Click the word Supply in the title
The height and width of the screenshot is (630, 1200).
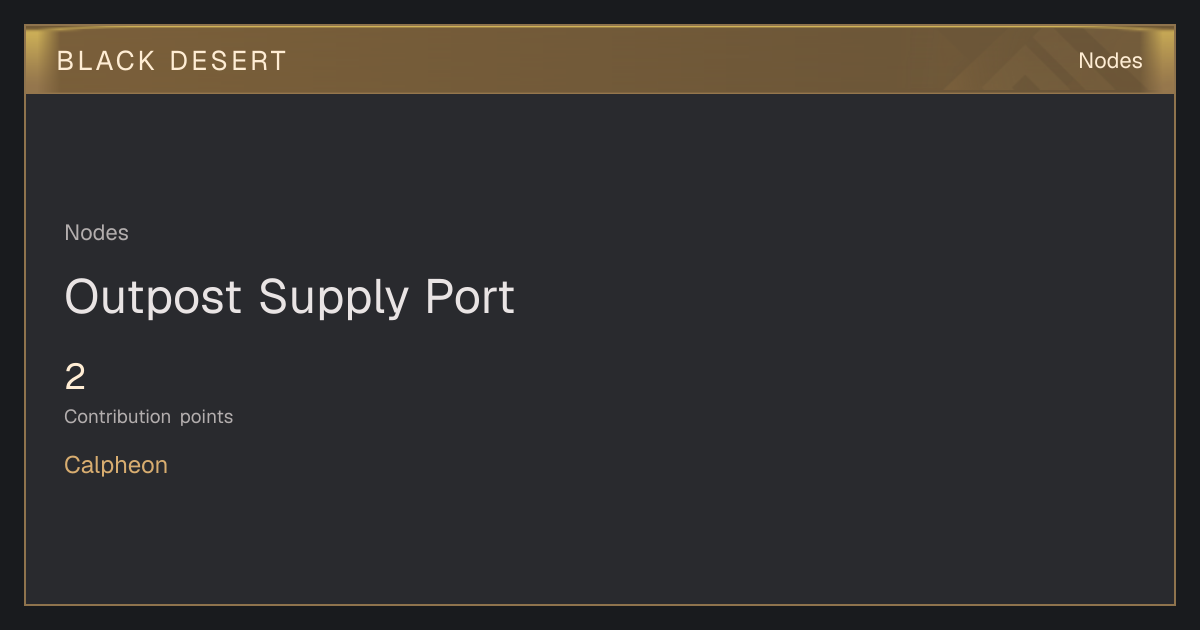(x=334, y=298)
